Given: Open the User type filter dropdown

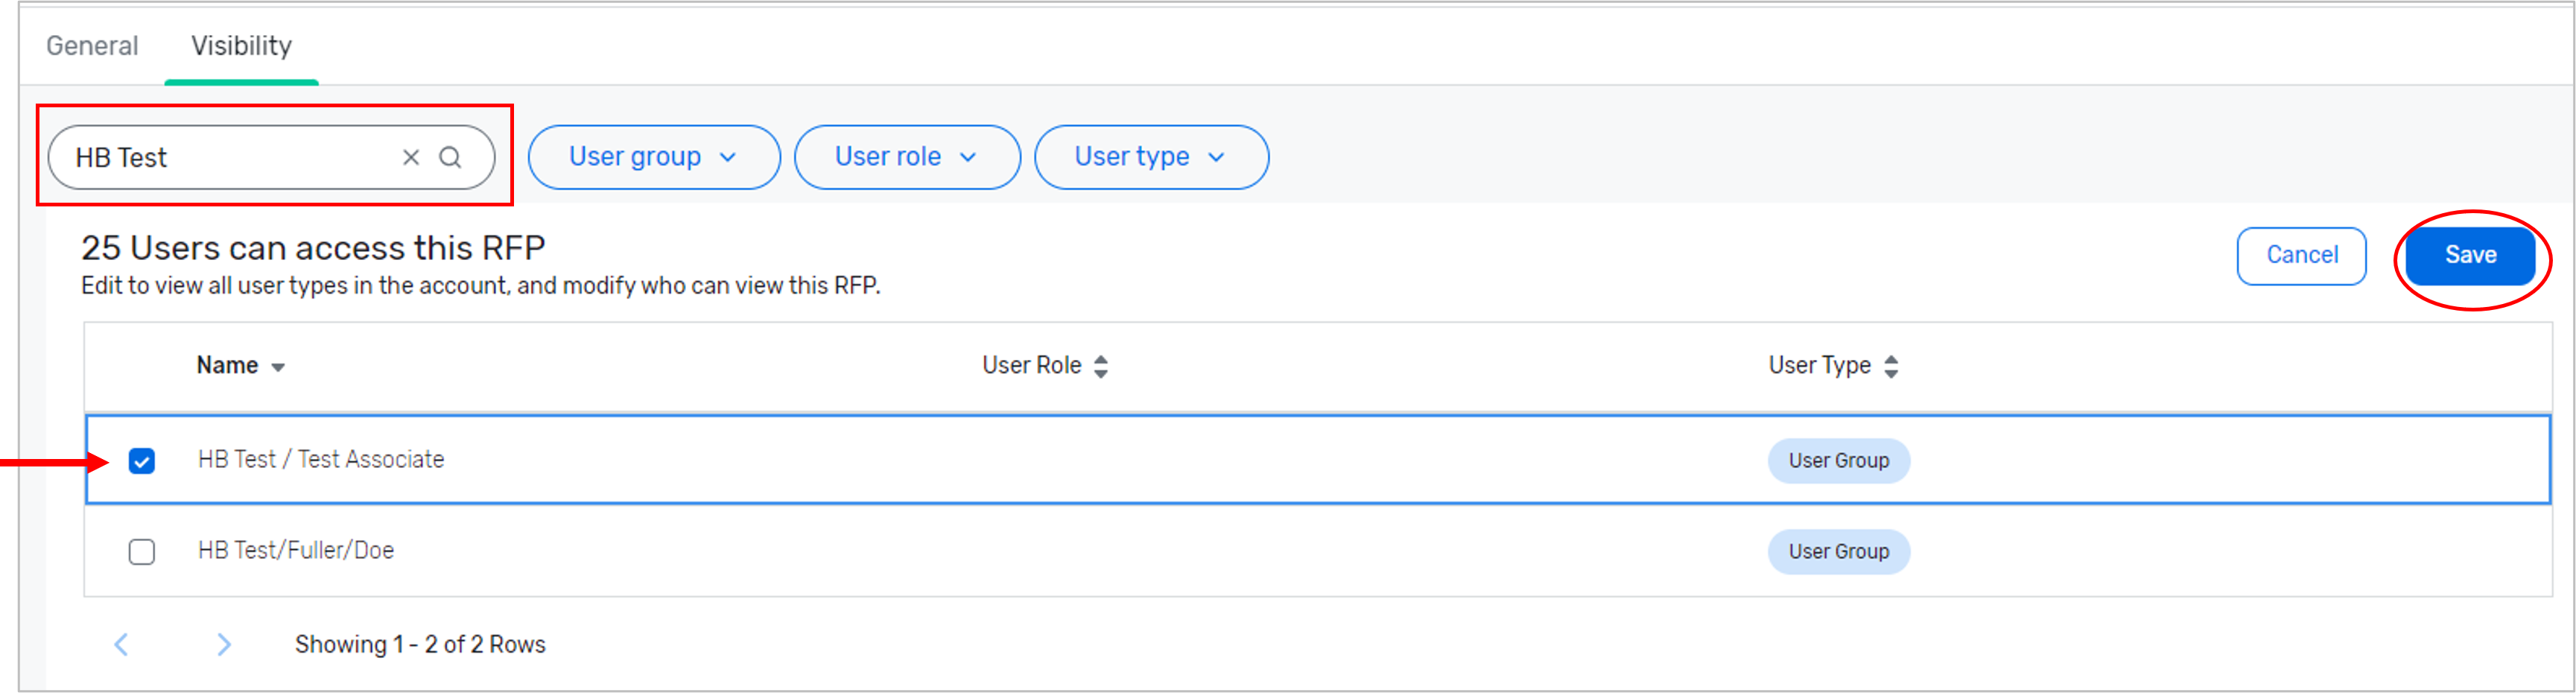Looking at the screenshot, I should pos(1150,157).
